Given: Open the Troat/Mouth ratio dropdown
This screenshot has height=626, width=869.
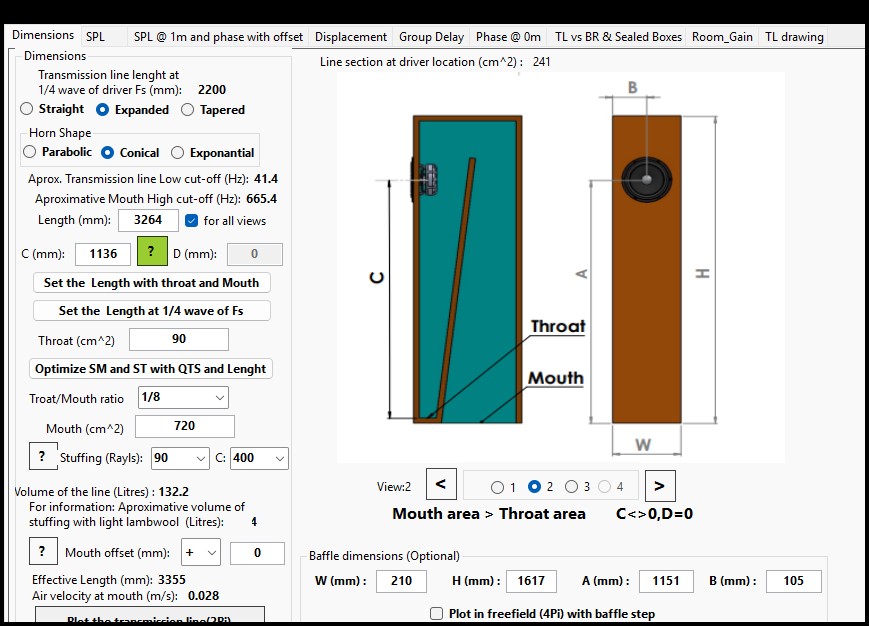Looking at the screenshot, I should point(183,398).
